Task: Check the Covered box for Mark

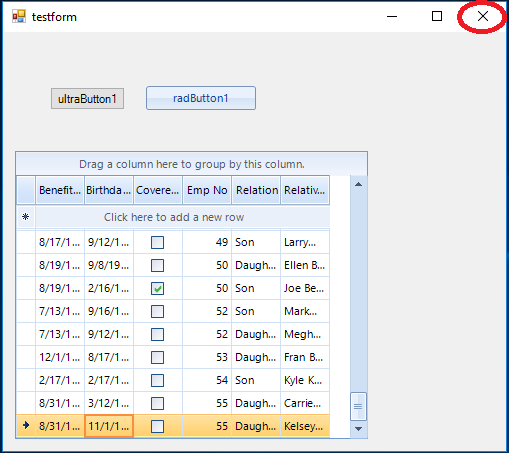Action: [x=157, y=311]
